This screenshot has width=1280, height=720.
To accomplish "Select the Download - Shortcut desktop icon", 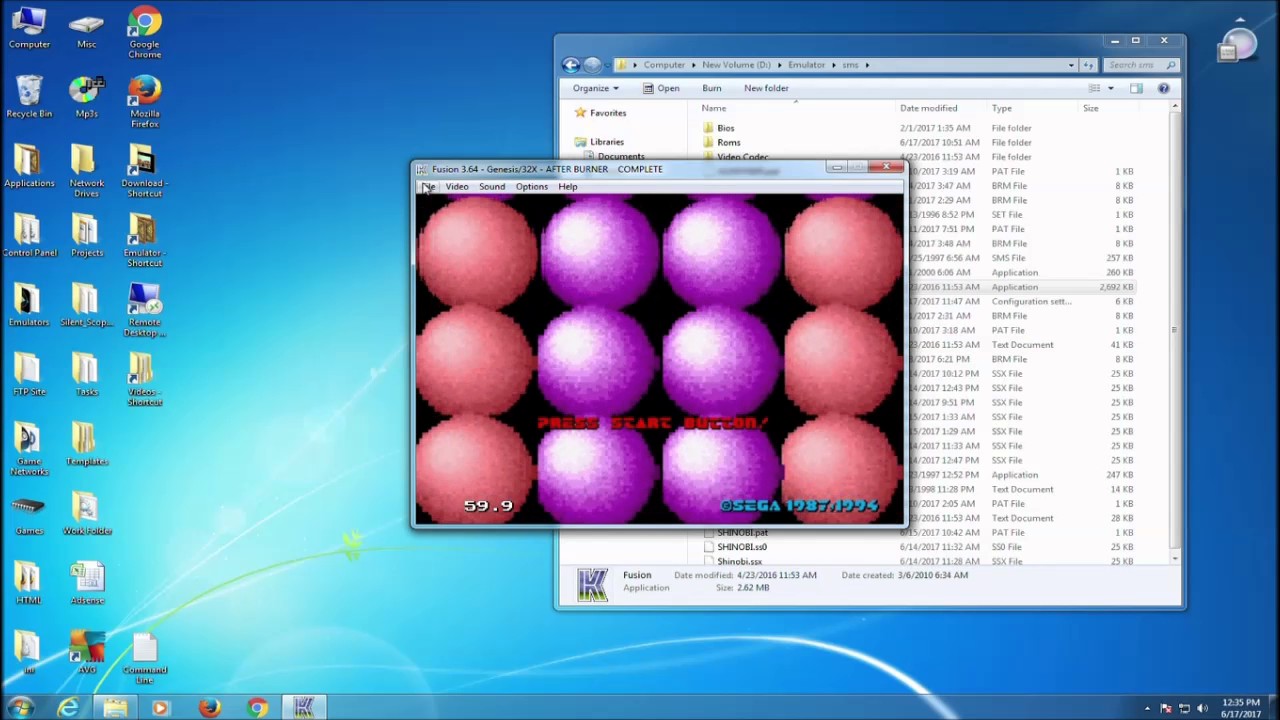I will (144, 171).
